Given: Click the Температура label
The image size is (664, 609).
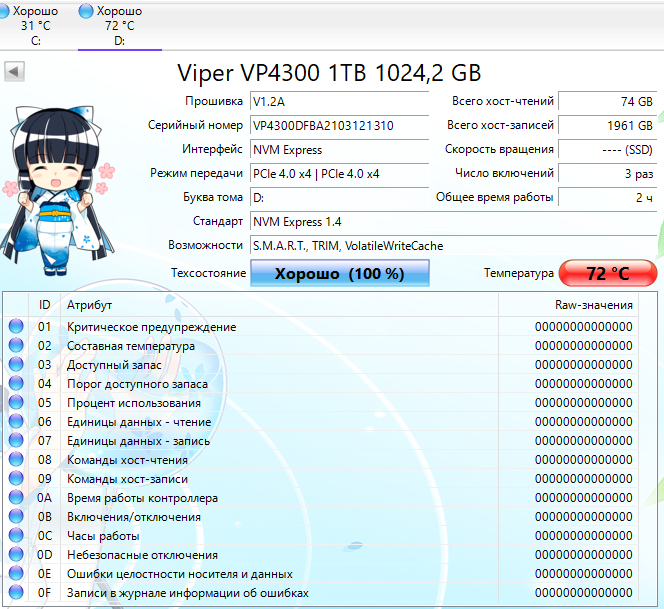Looking at the screenshot, I should (x=519, y=273).
